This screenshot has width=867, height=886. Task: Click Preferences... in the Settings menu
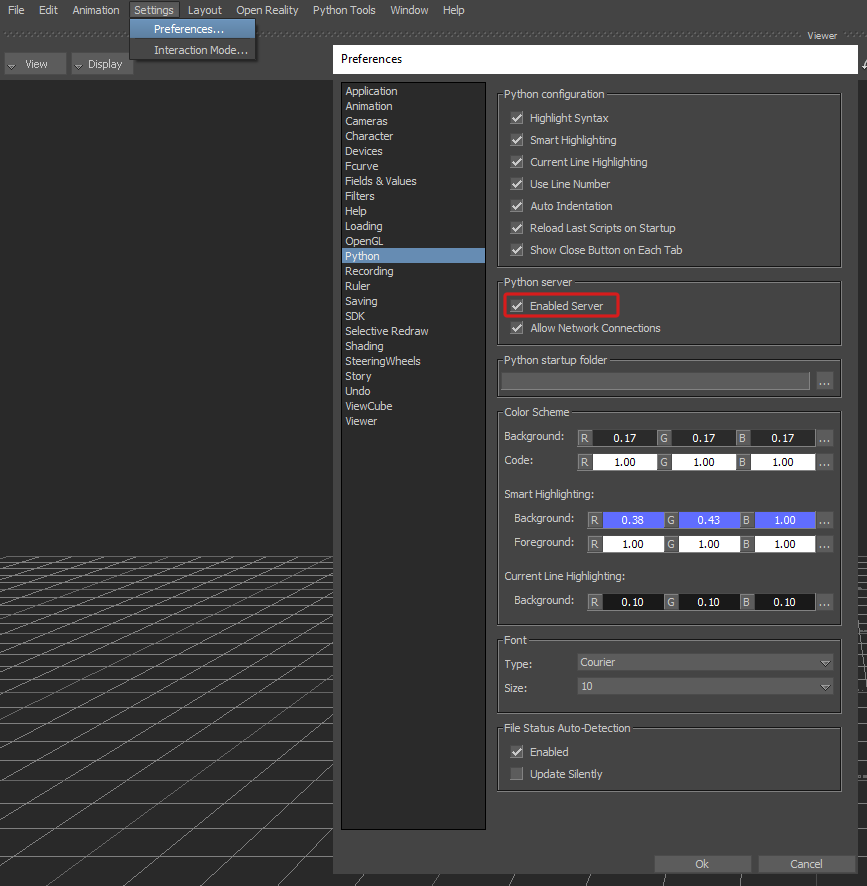click(192, 29)
